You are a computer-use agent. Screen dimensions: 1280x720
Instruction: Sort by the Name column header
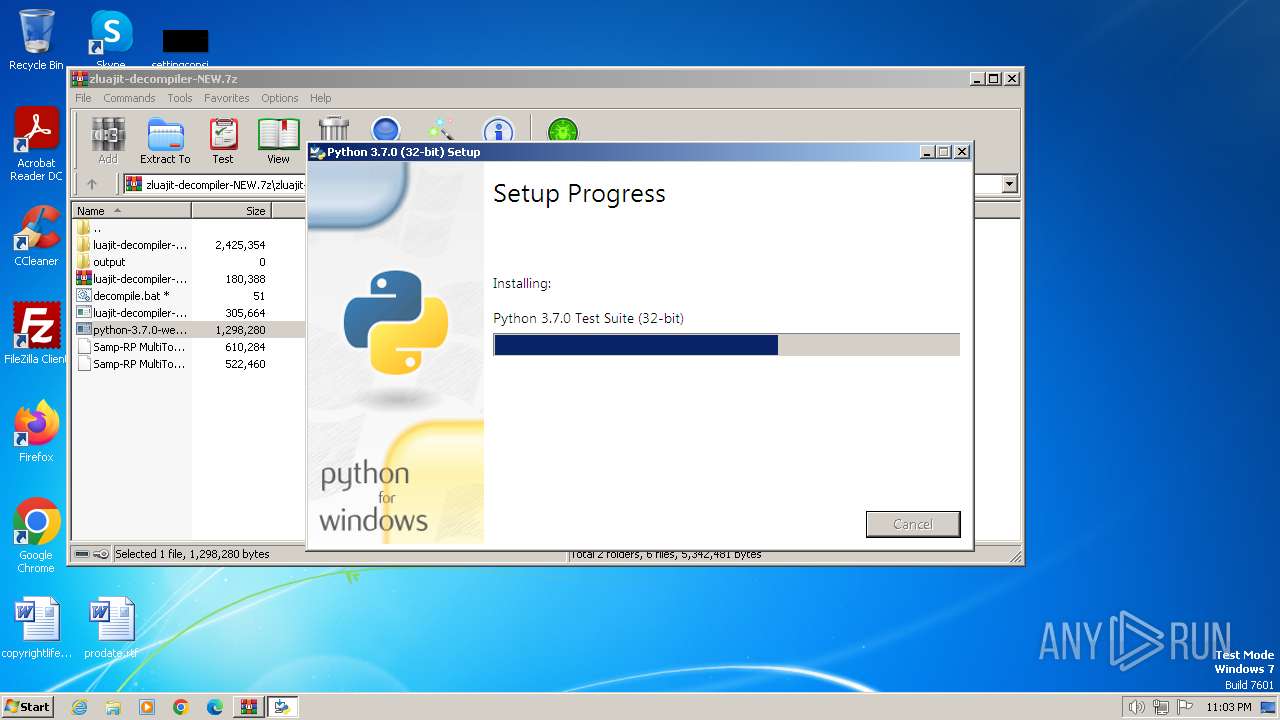point(132,211)
